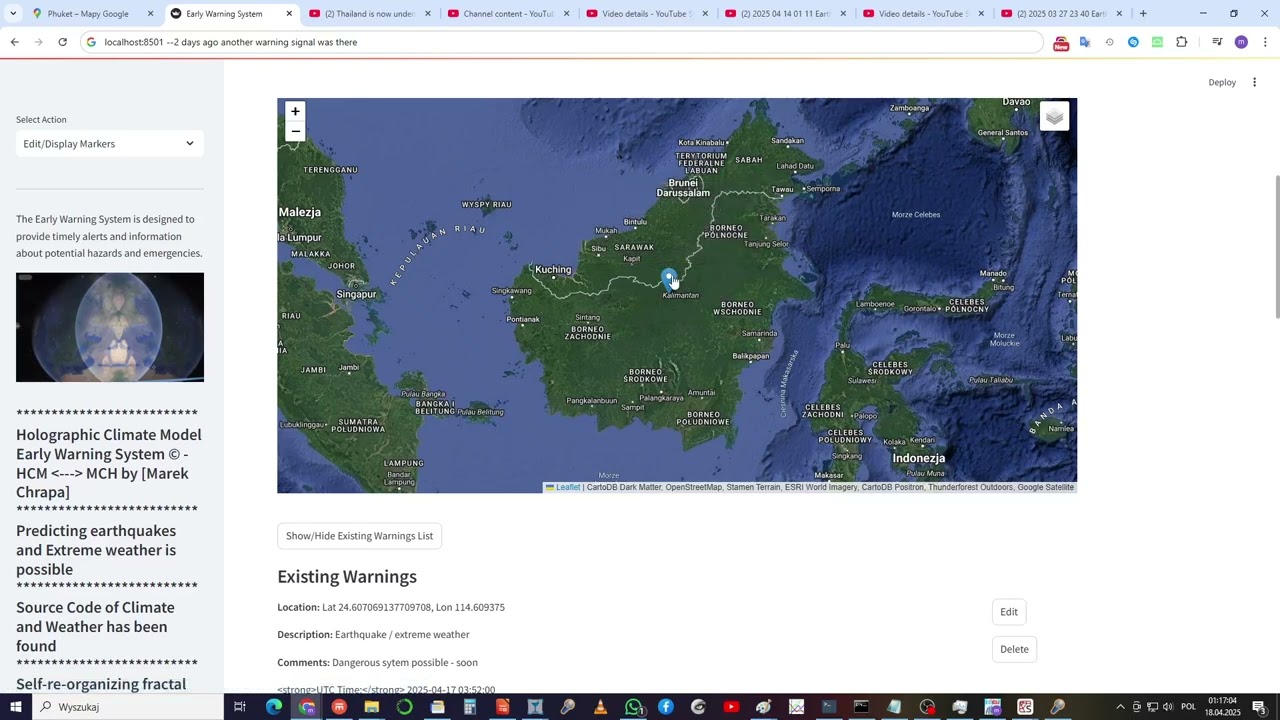Close the Early Warning System tab
Screen dimensions: 1280x720
(x=289, y=14)
